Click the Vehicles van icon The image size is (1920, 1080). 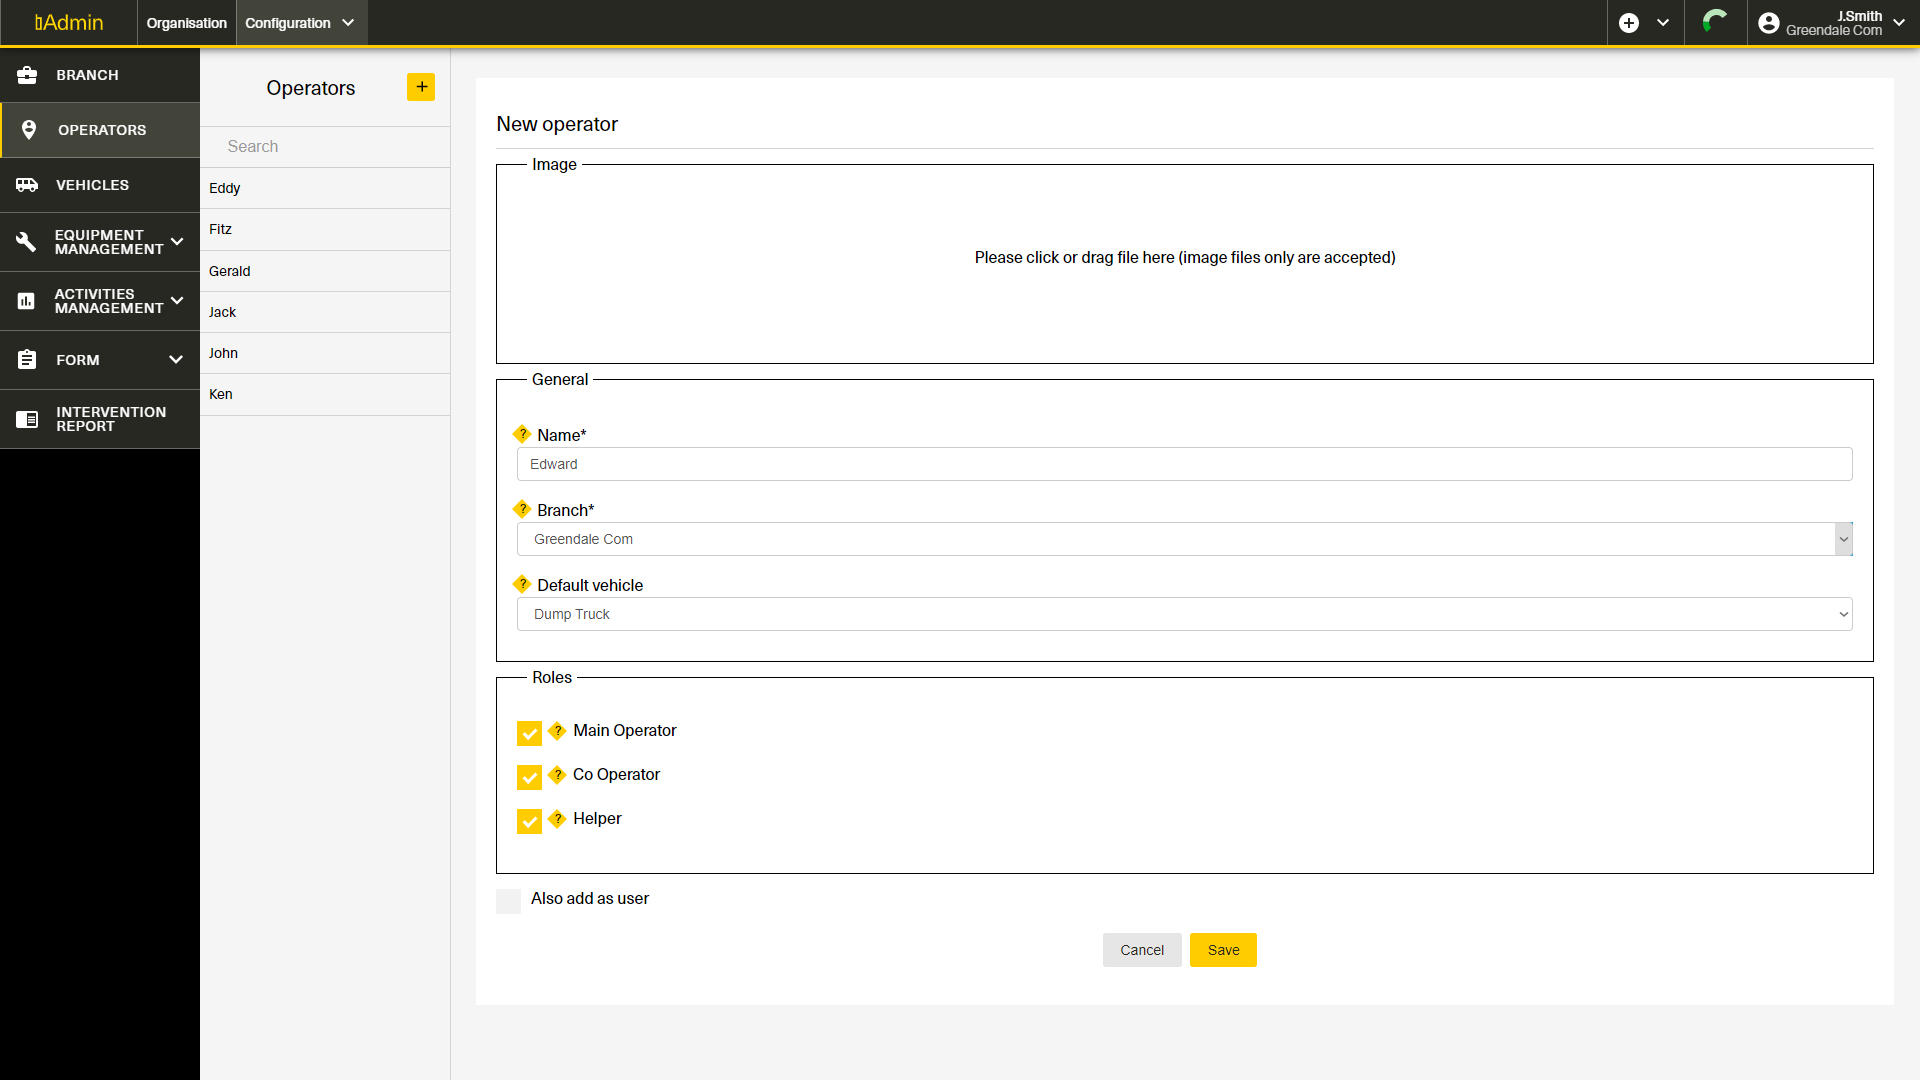(27, 185)
